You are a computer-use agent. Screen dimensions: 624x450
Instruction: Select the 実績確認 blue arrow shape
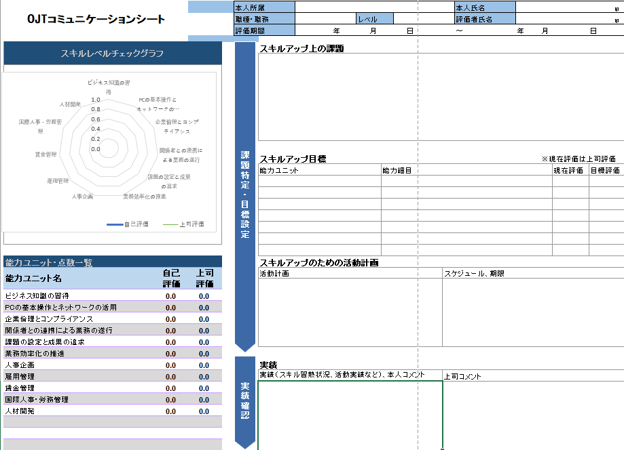tap(245, 402)
